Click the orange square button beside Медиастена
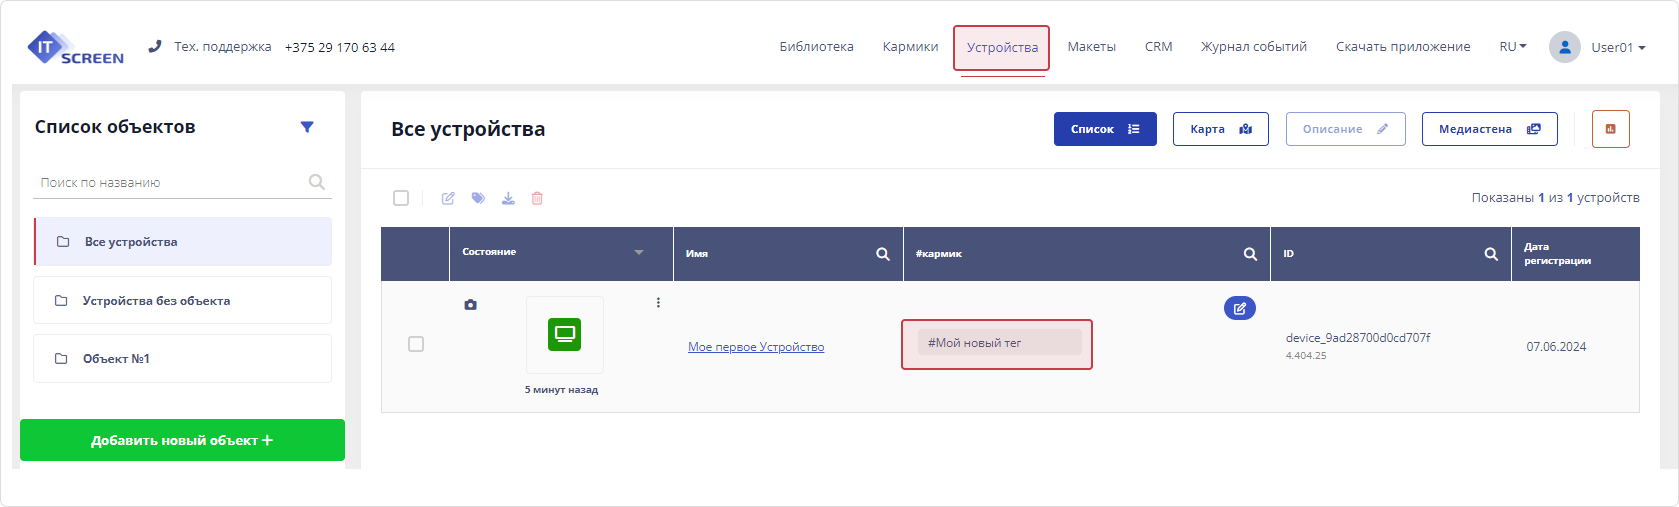The image size is (1679, 507). click(x=1611, y=129)
